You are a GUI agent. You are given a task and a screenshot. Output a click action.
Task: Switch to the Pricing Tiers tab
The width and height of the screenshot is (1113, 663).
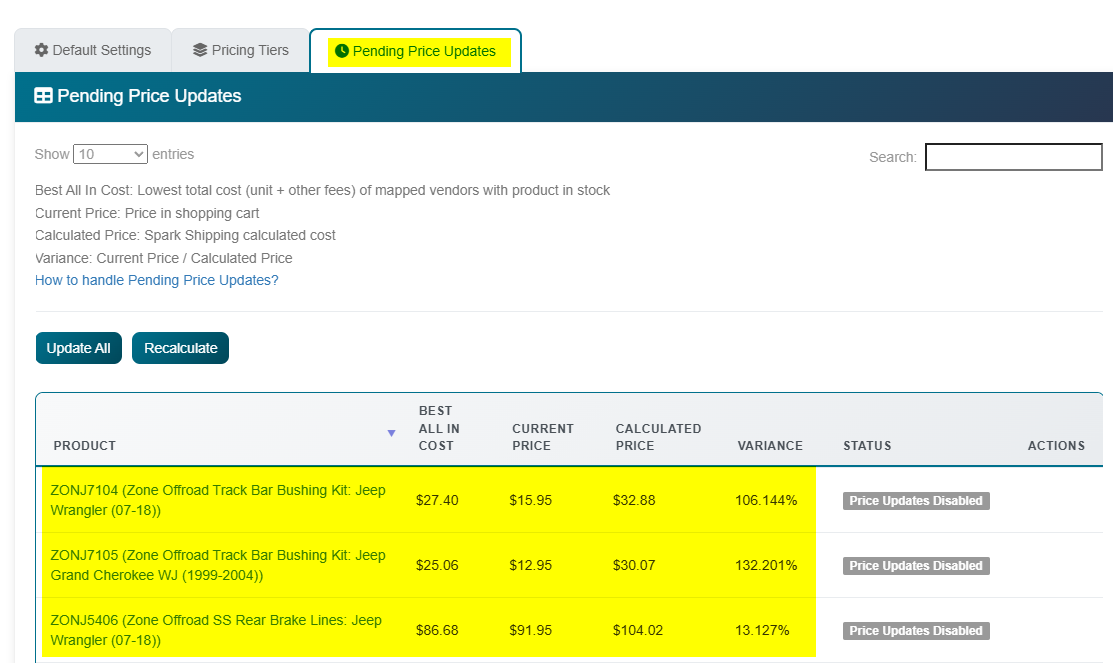click(x=240, y=50)
